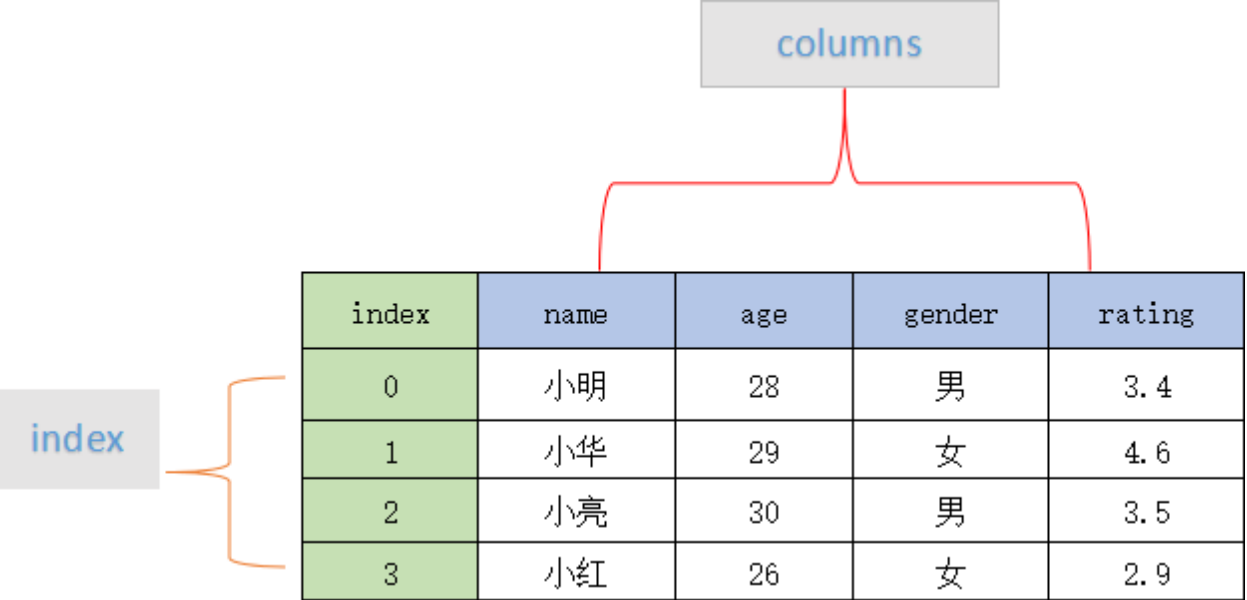1247x600 pixels.
Task: Select the name cell 小华
Action: [x=576, y=450]
